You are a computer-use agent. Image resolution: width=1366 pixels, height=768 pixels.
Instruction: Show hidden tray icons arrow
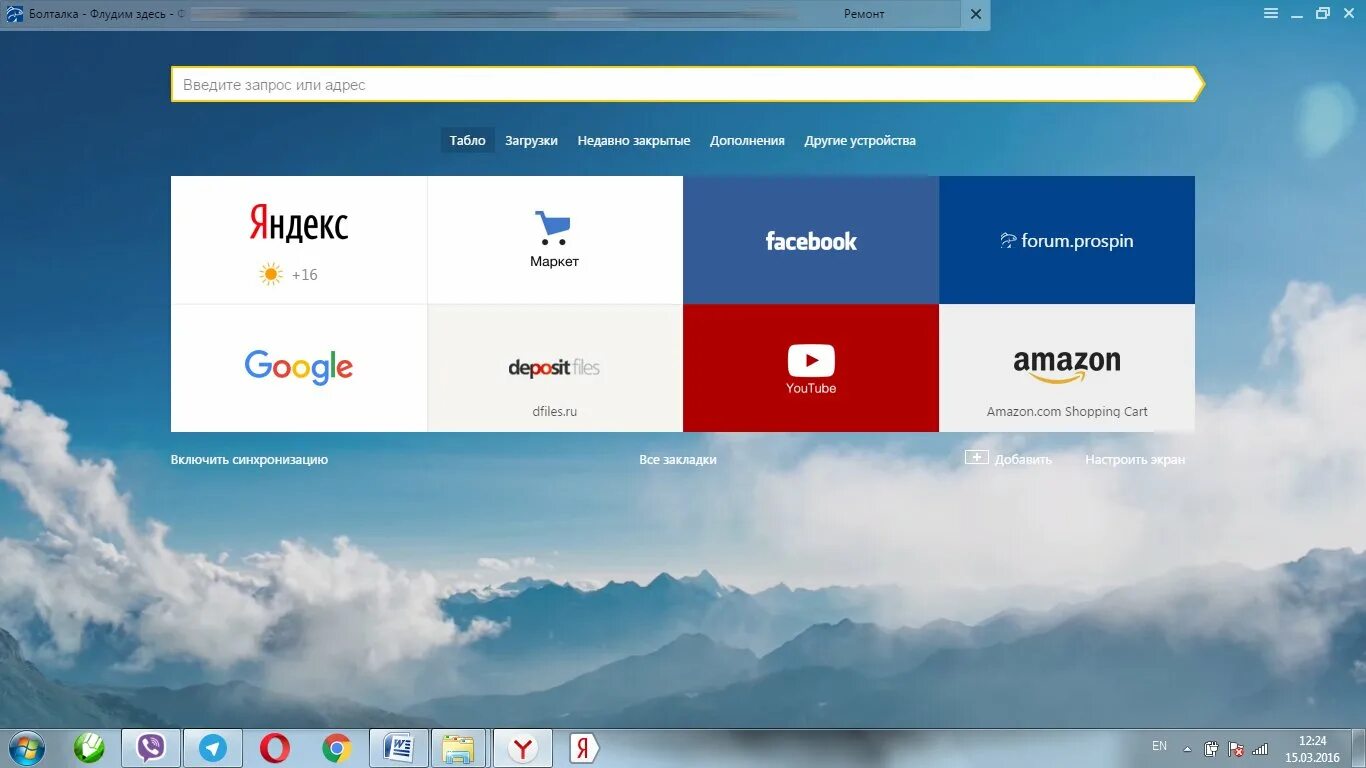tap(1187, 748)
